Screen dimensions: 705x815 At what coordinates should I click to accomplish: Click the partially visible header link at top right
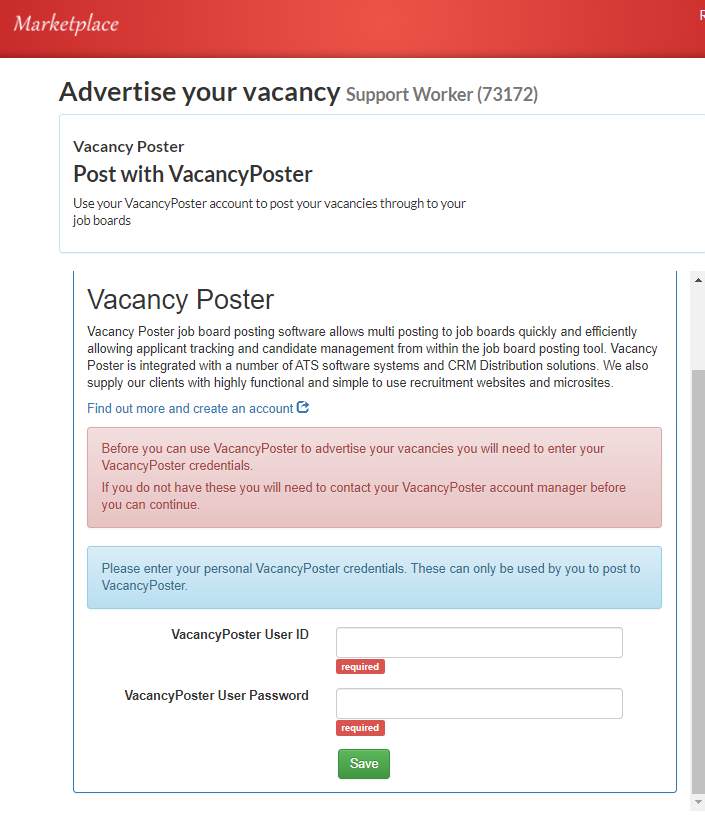(x=701, y=15)
